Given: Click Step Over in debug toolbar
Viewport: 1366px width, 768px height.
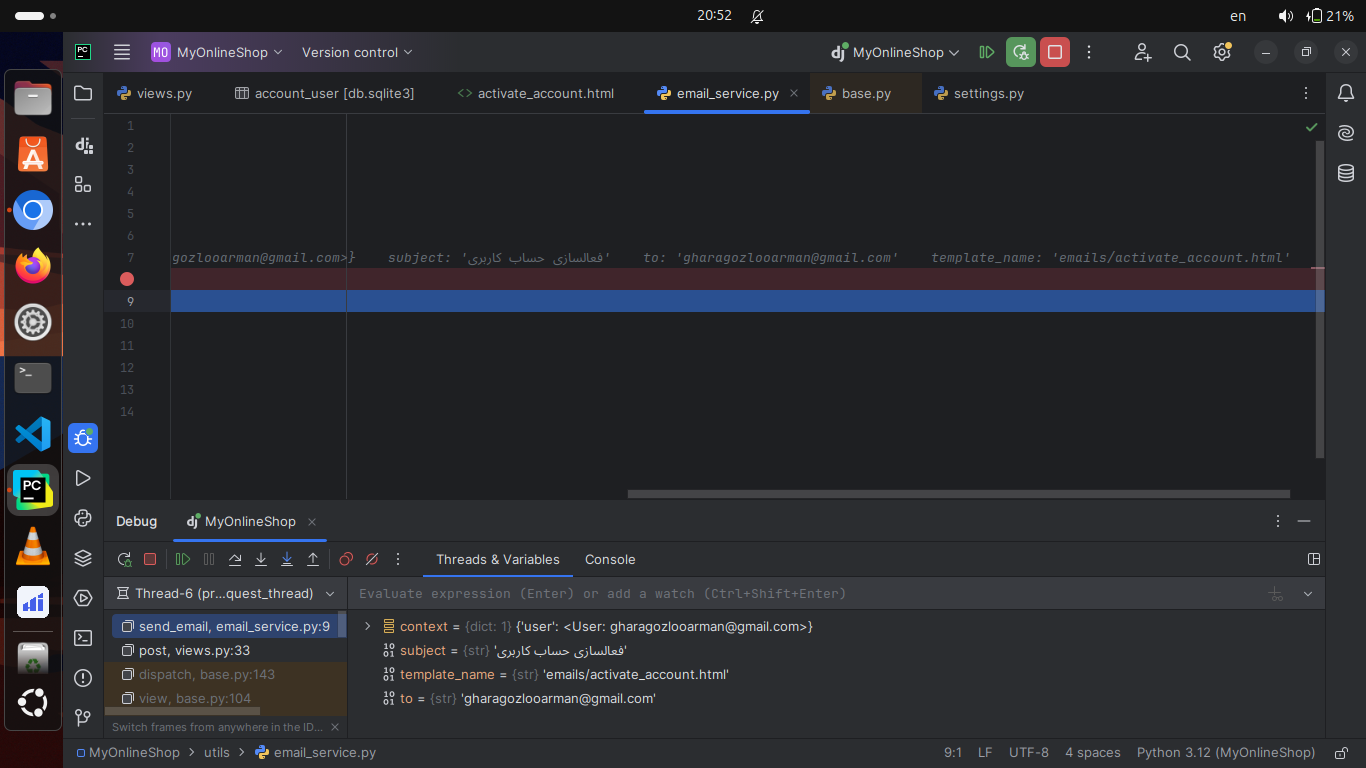Looking at the screenshot, I should pyautogui.click(x=235, y=559).
